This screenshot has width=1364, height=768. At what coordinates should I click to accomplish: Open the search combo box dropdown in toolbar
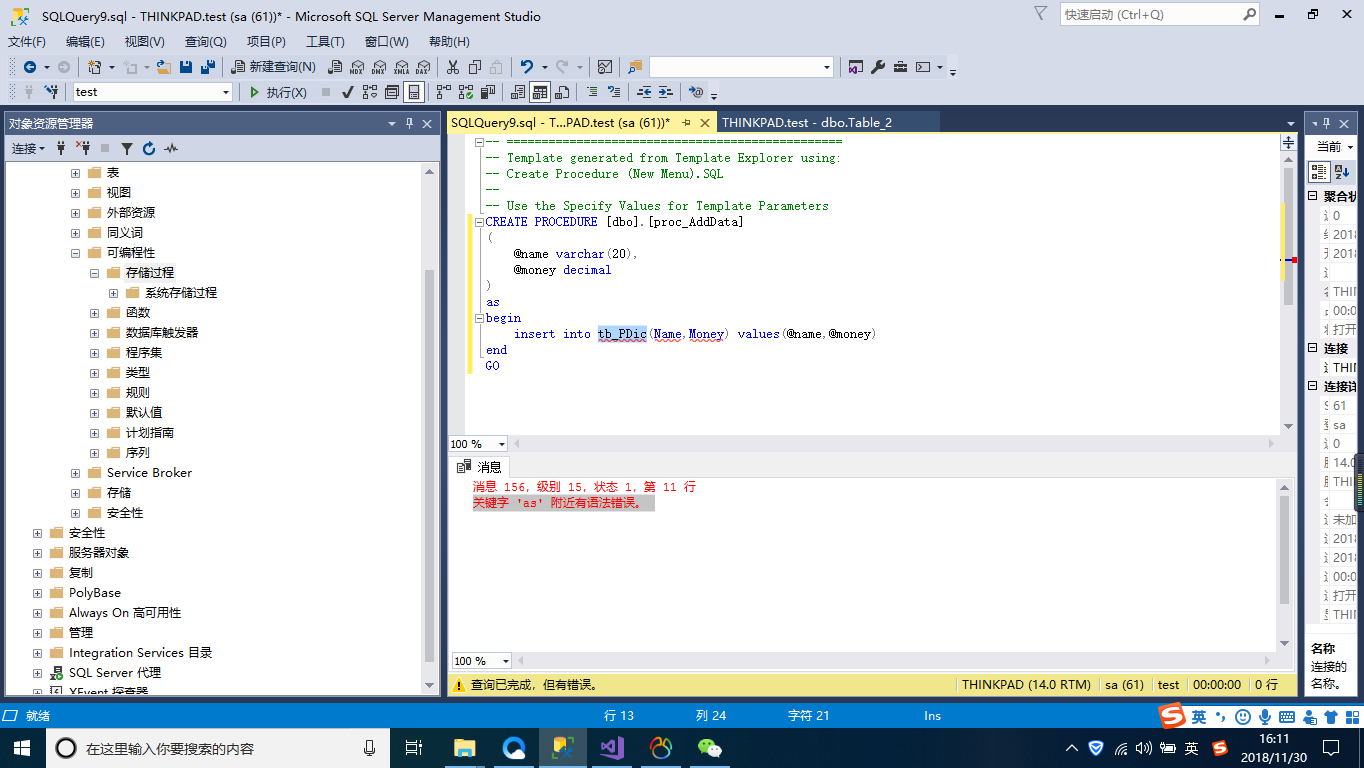point(827,67)
